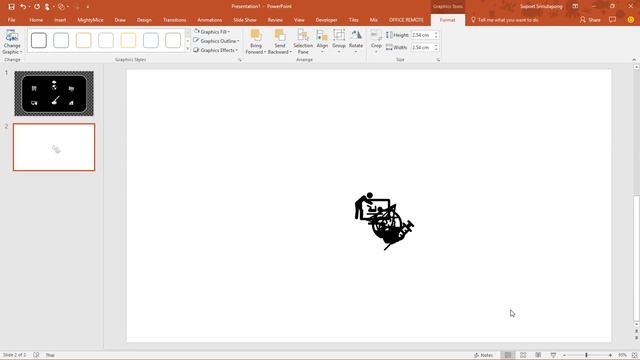Screen dimensions: 640x360
Task: Open the Insert tab
Action: [60, 20]
